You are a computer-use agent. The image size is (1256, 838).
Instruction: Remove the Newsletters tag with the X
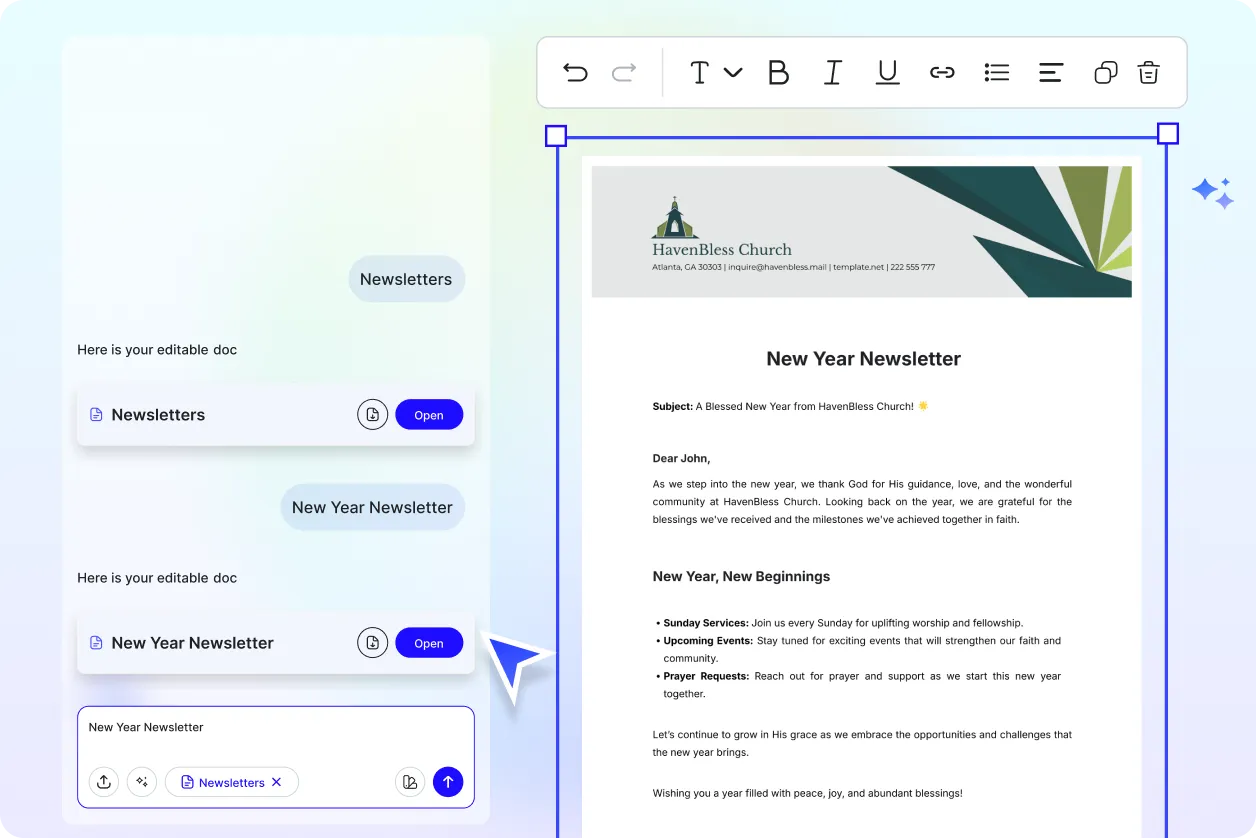coord(277,782)
